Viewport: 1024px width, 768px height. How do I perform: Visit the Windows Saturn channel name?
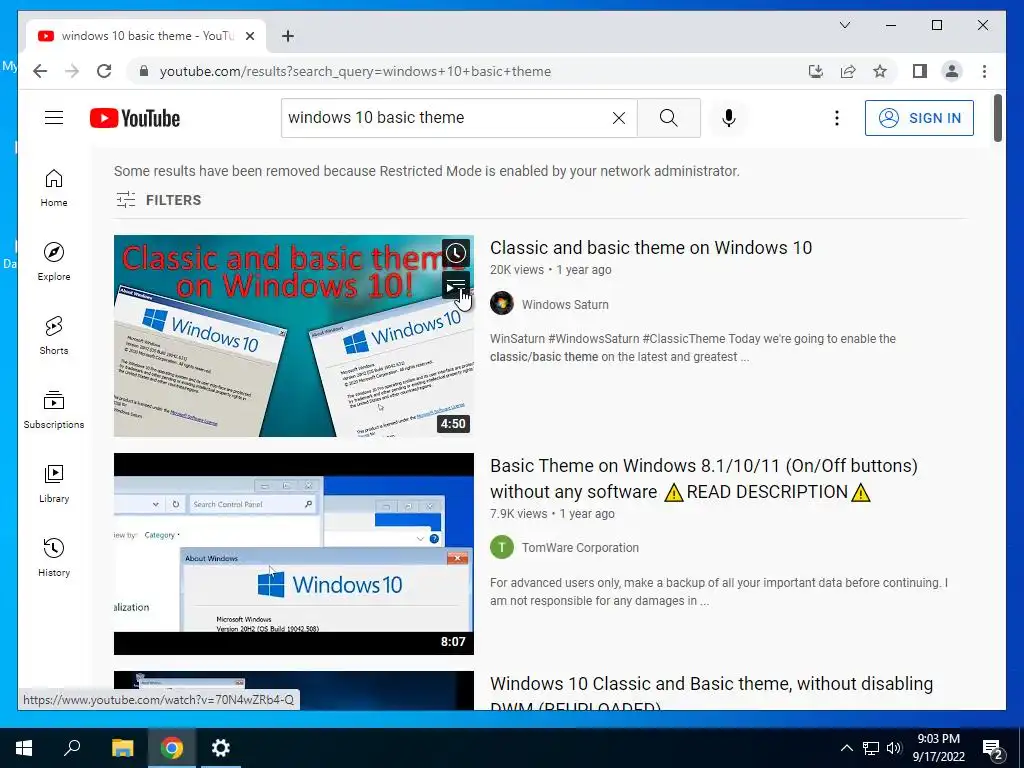[565, 304]
